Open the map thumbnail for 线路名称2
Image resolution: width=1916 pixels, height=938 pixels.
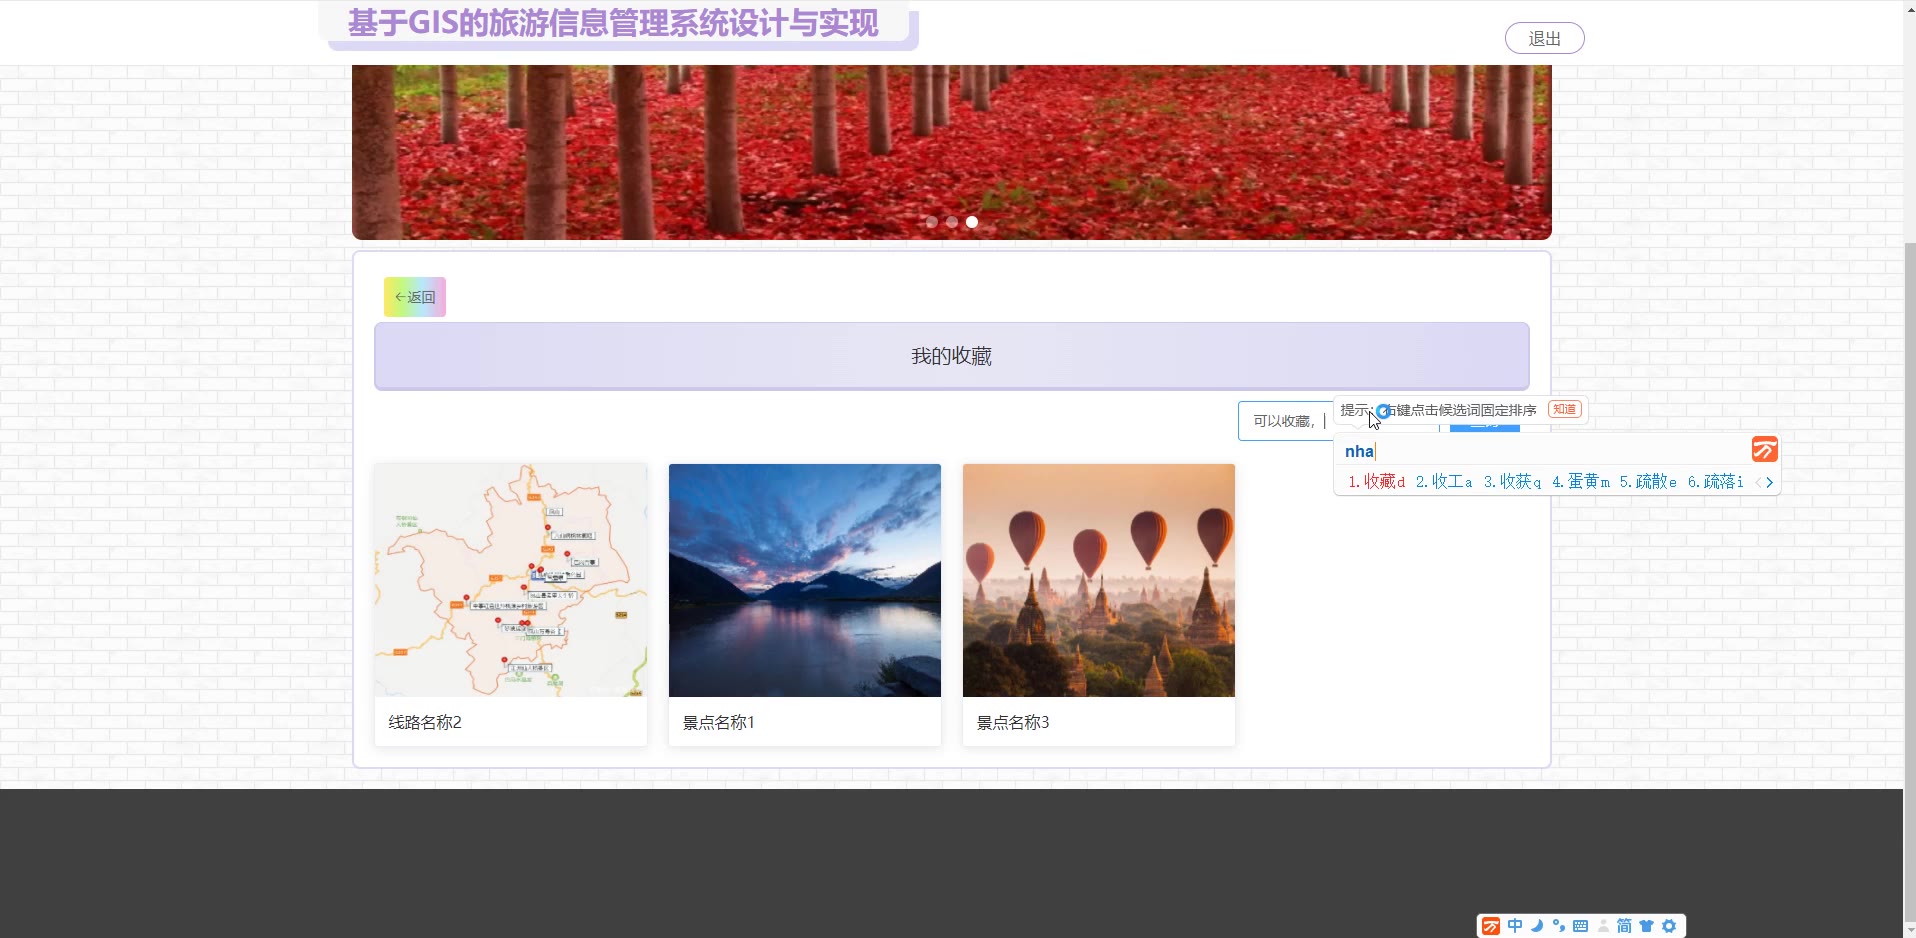point(511,580)
